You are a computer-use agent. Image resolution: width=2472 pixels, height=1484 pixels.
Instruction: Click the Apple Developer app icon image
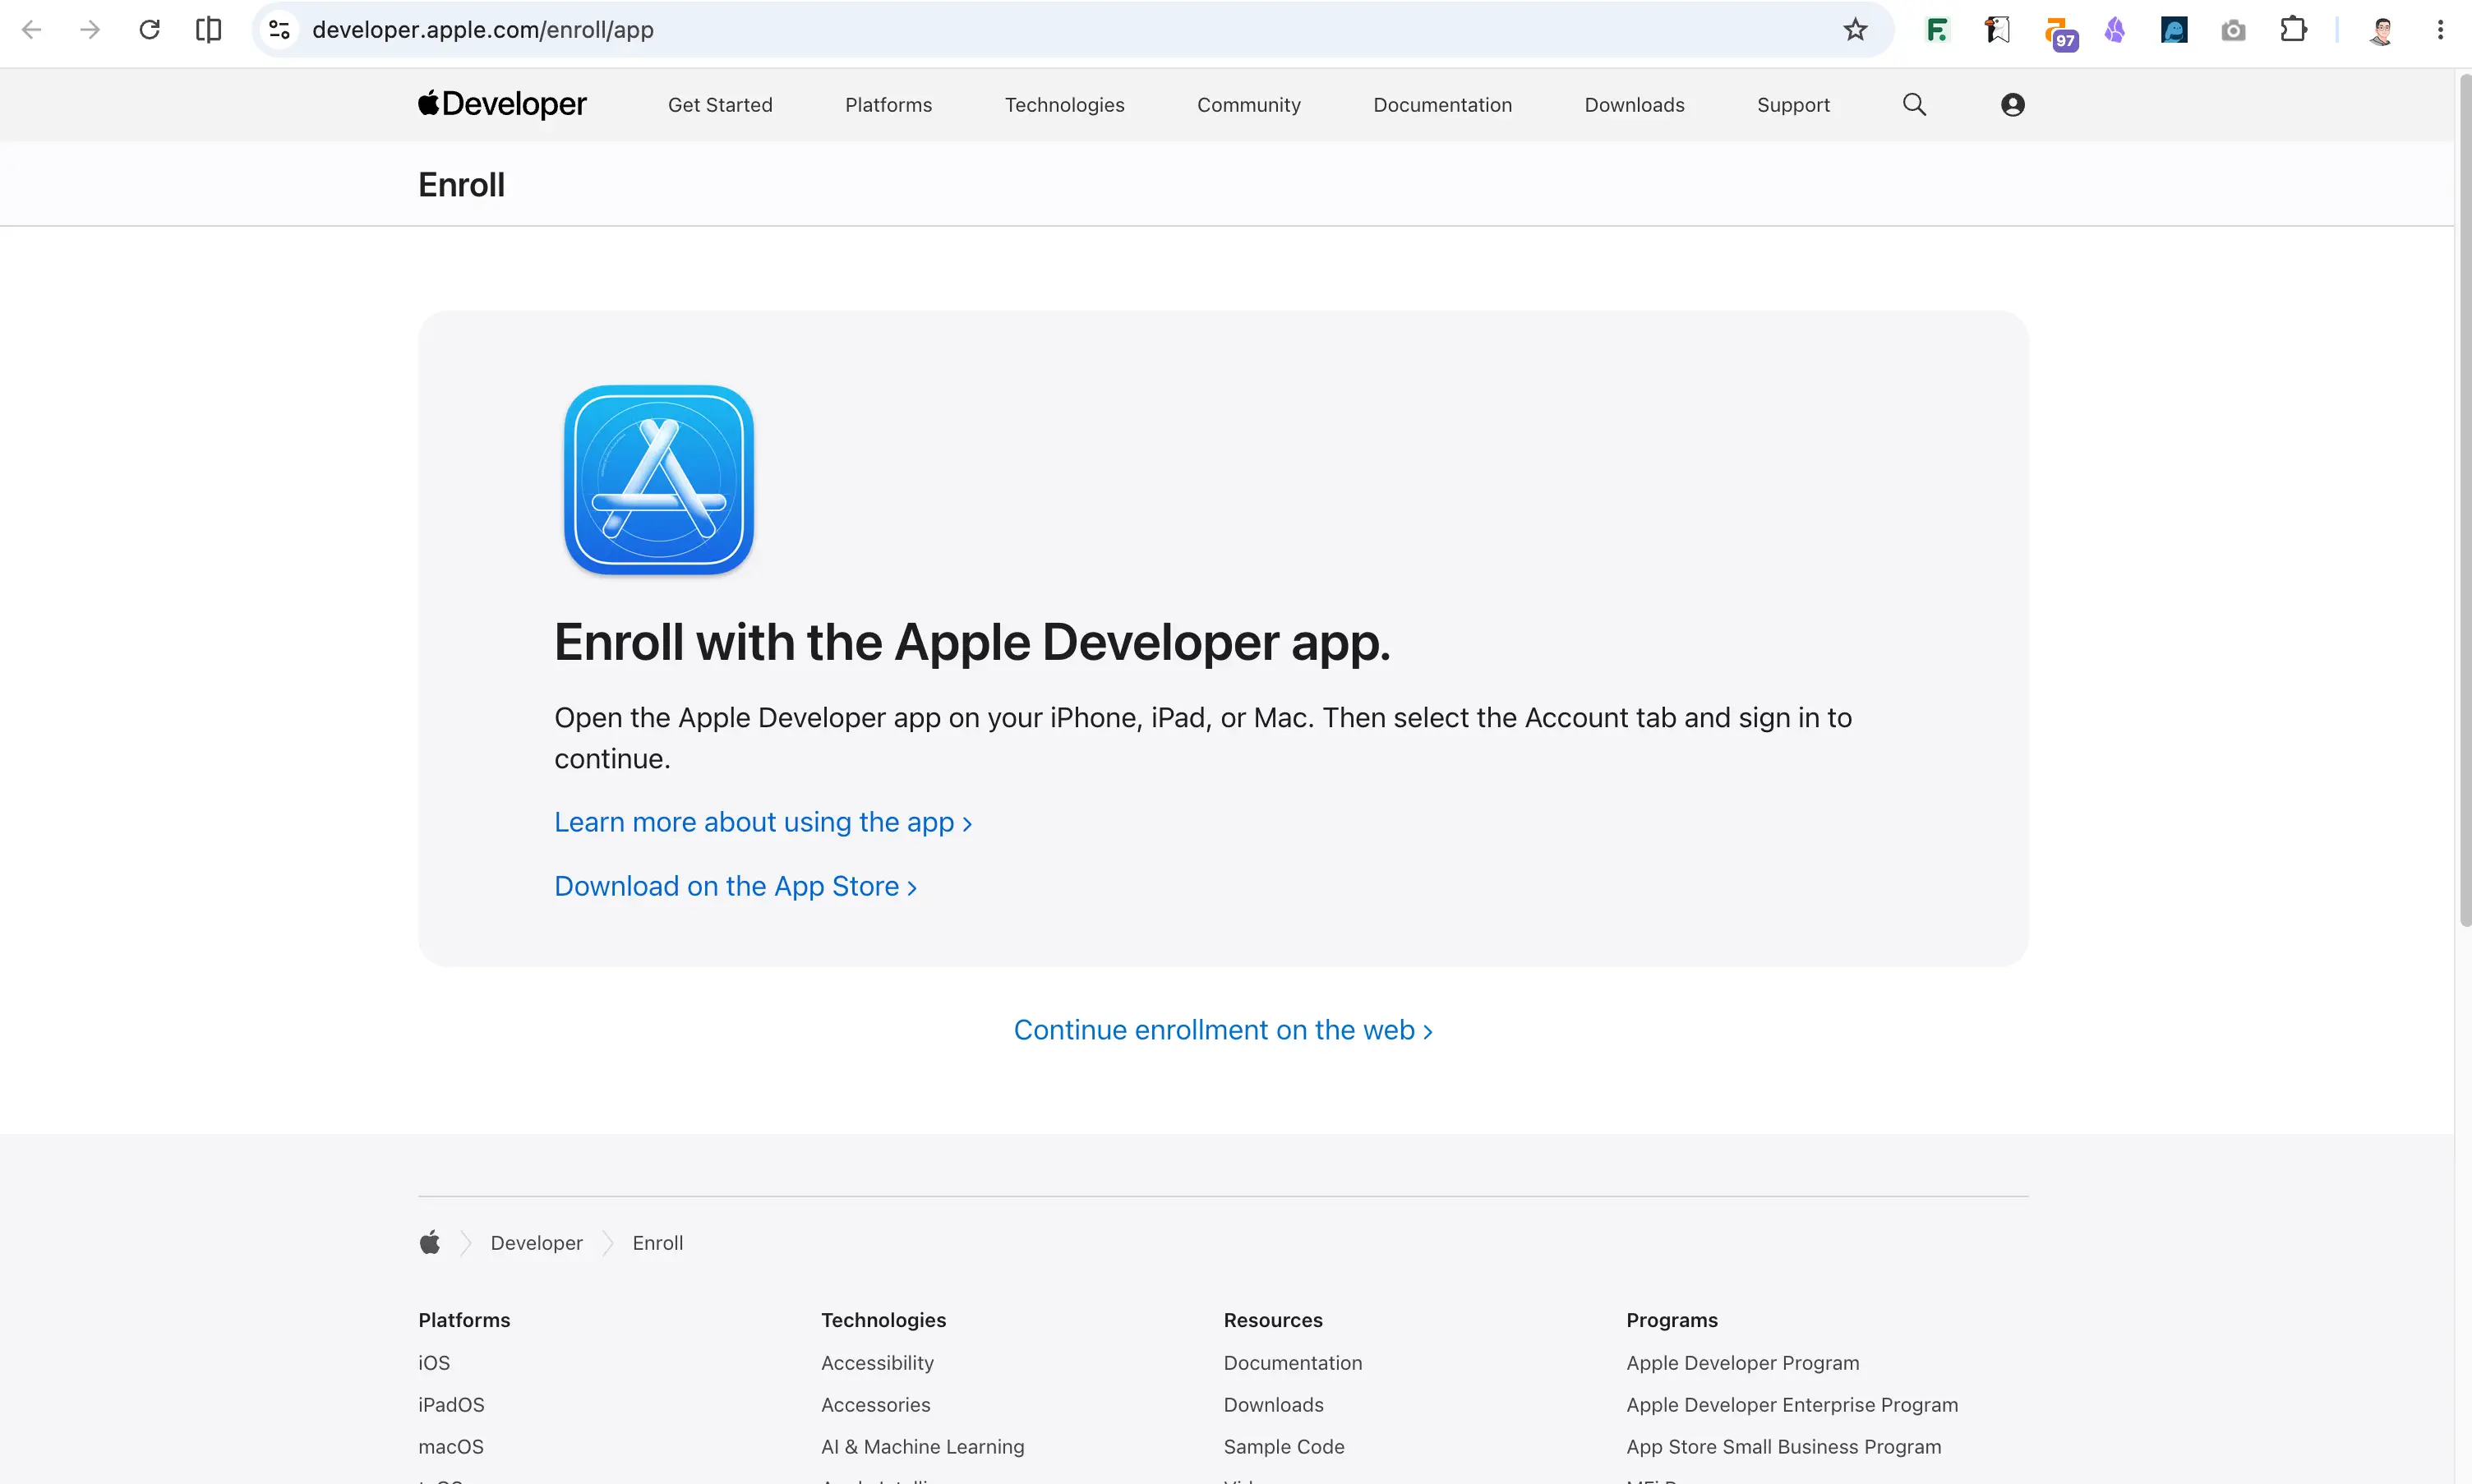click(659, 480)
